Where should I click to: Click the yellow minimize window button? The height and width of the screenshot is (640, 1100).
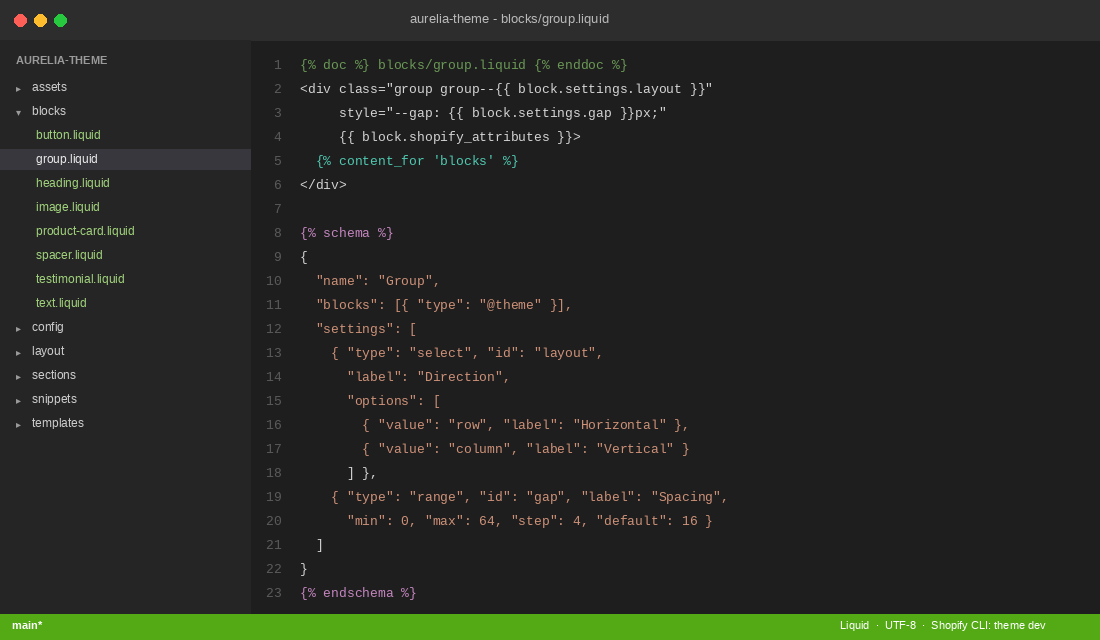[41, 20]
